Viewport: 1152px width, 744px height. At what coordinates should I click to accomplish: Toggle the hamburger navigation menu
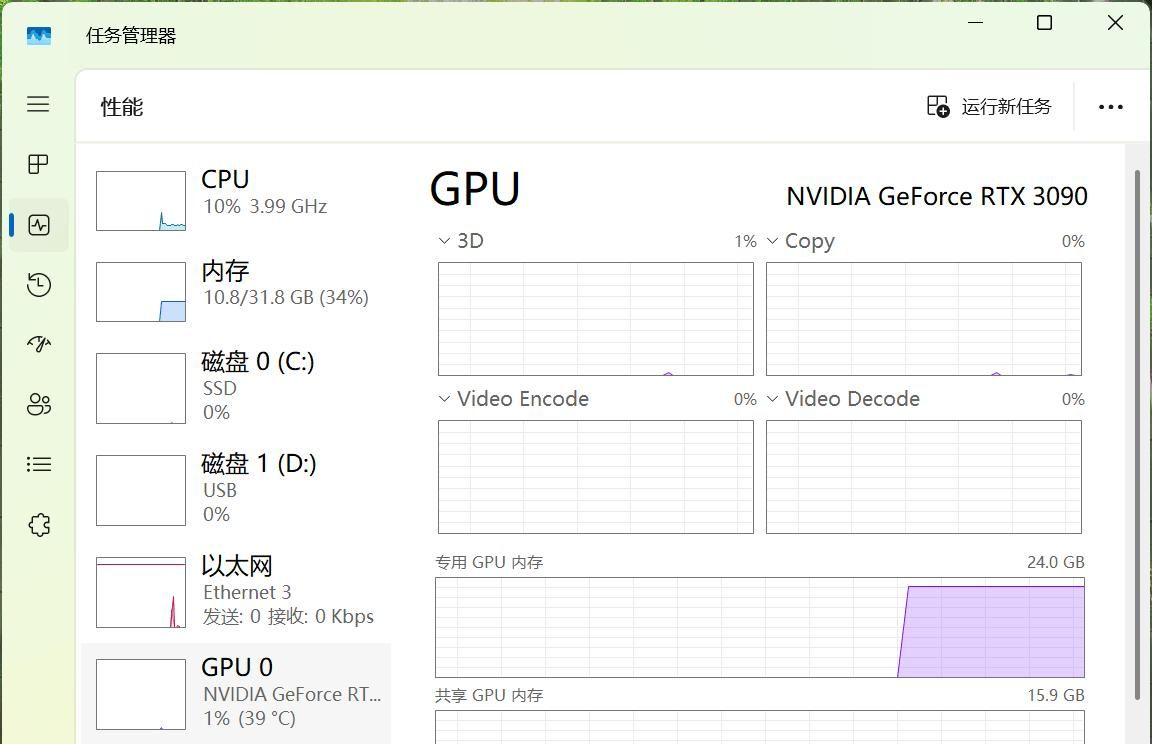(38, 104)
